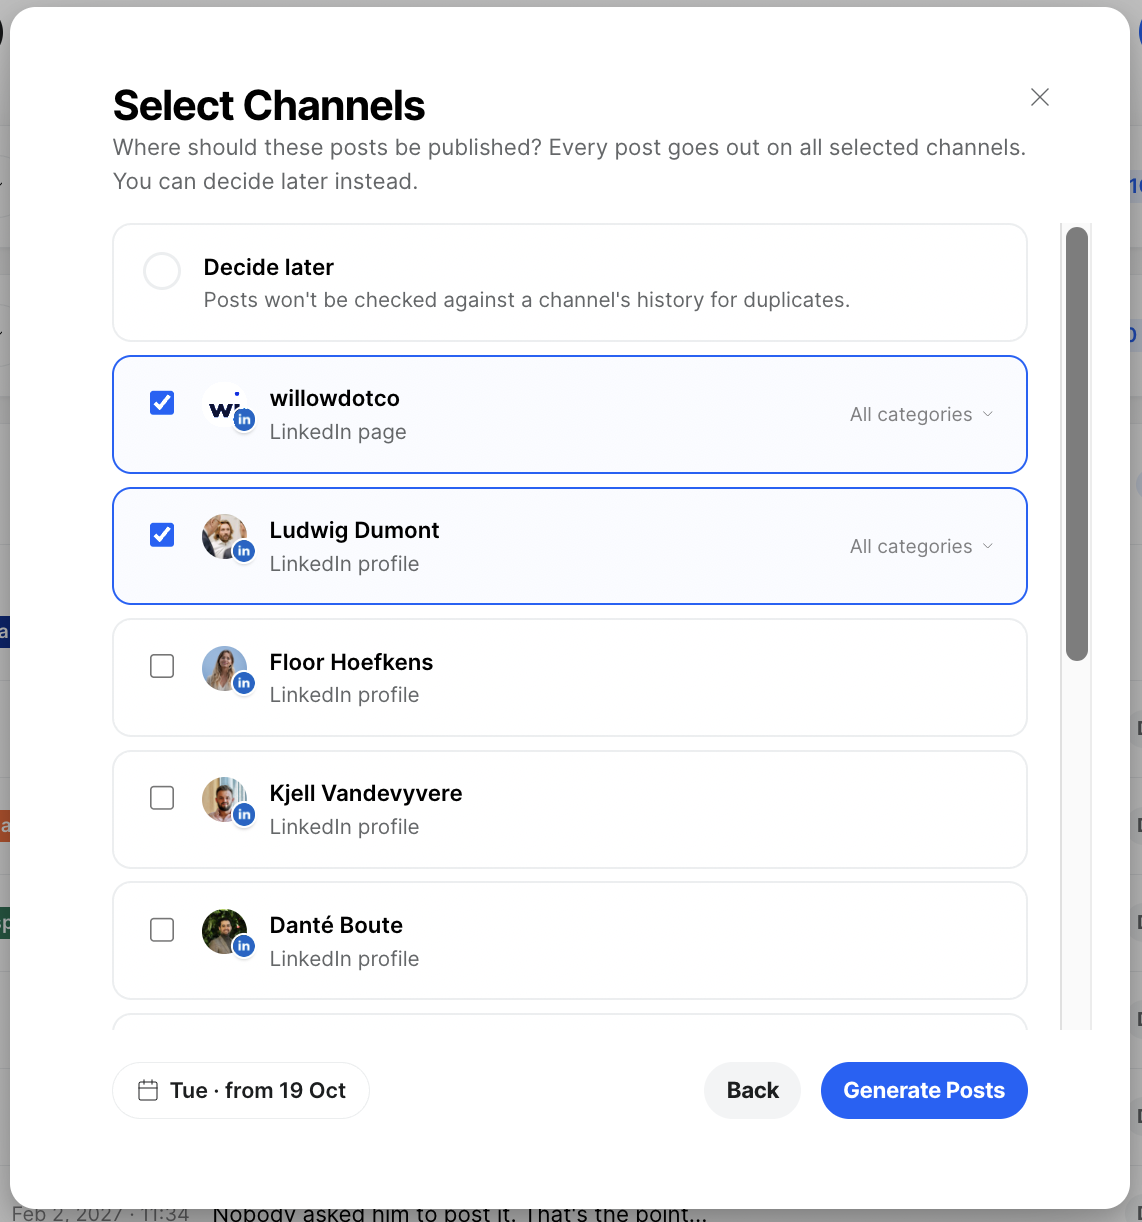Image resolution: width=1142 pixels, height=1222 pixels.
Task: Open the Tue · from 19 Oct schedule
Action: point(241,1090)
